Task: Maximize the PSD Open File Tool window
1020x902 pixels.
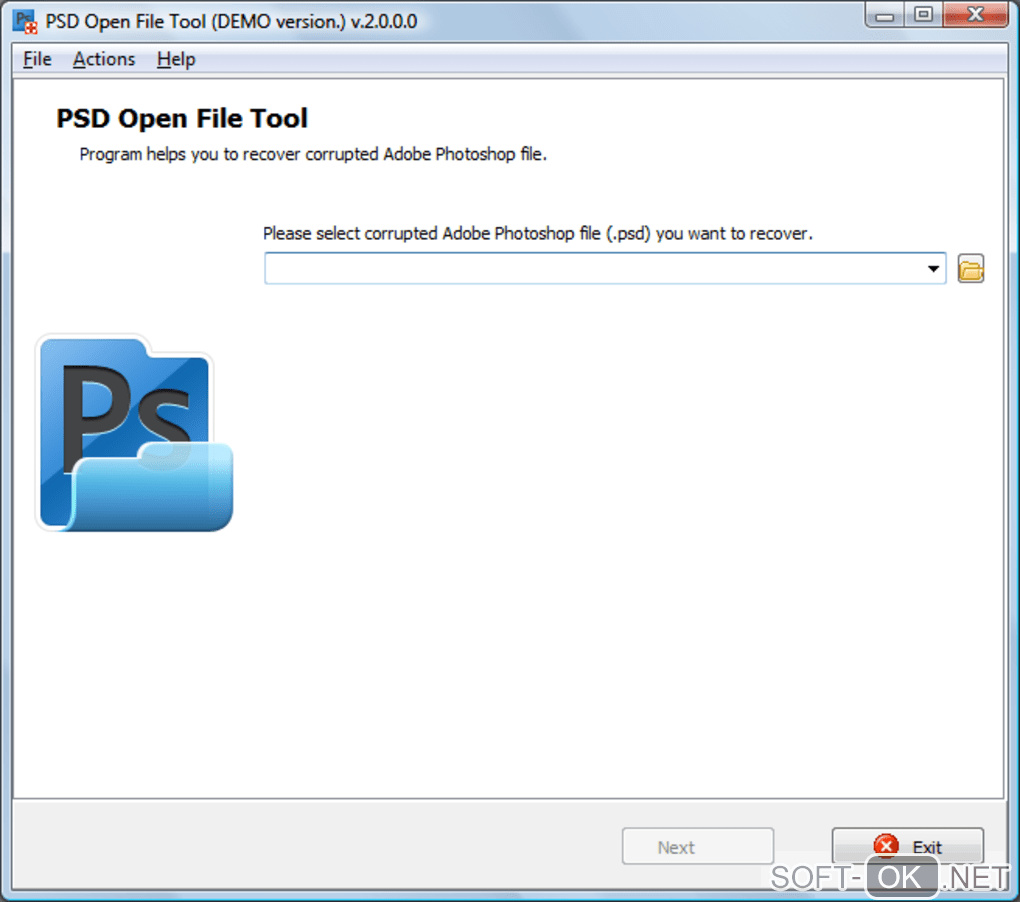Action: [x=922, y=15]
